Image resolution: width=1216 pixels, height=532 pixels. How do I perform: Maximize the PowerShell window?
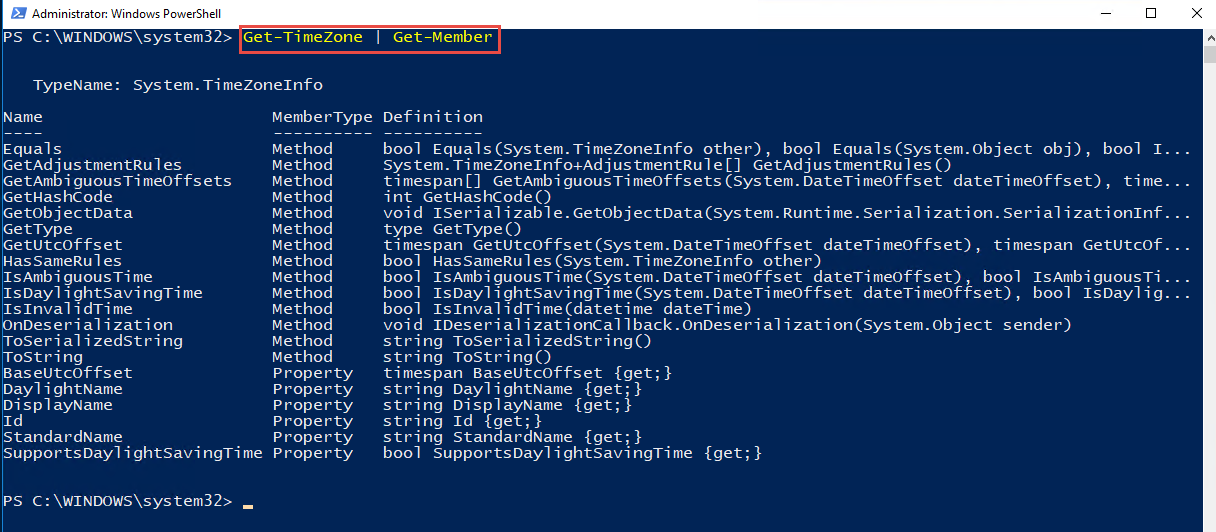[1149, 13]
